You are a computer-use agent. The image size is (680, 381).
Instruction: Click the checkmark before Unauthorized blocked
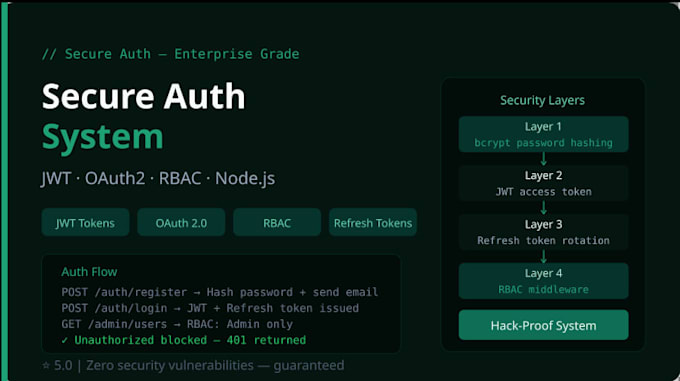(65, 341)
